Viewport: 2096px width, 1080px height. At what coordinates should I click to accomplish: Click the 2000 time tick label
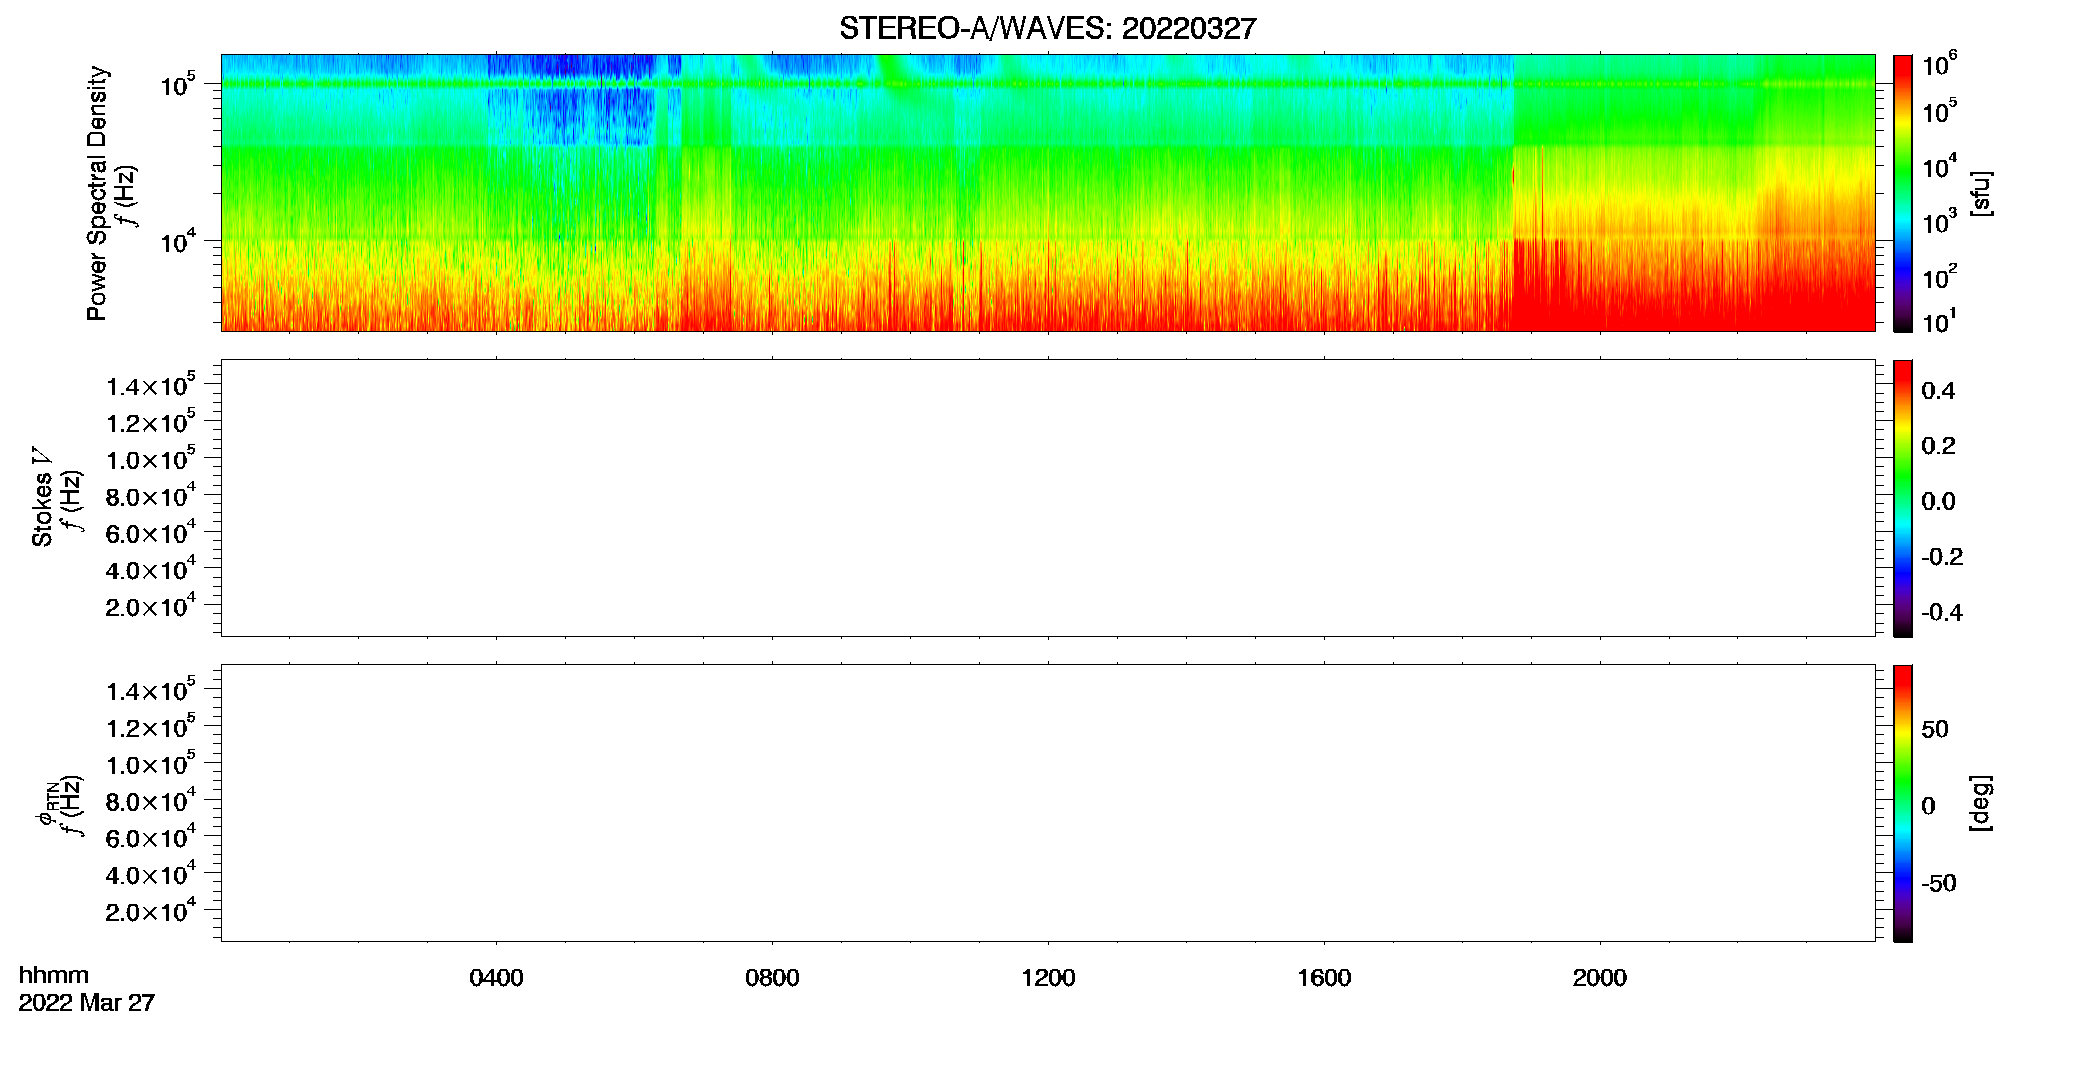tap(1600, 978)
